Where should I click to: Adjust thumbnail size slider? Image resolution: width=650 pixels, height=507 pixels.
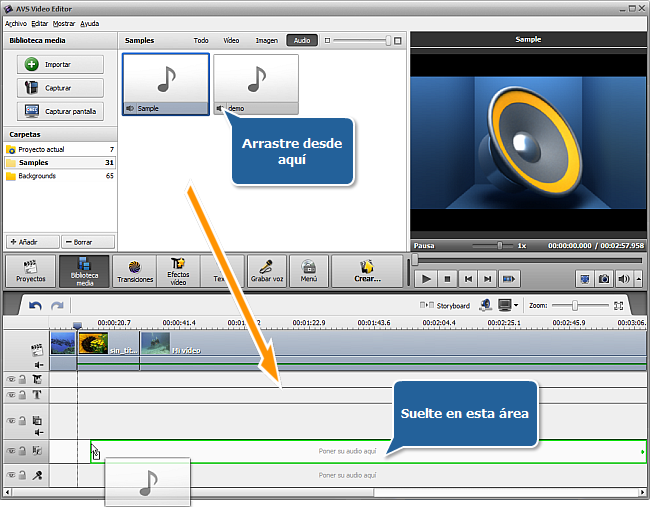[388, 41]
